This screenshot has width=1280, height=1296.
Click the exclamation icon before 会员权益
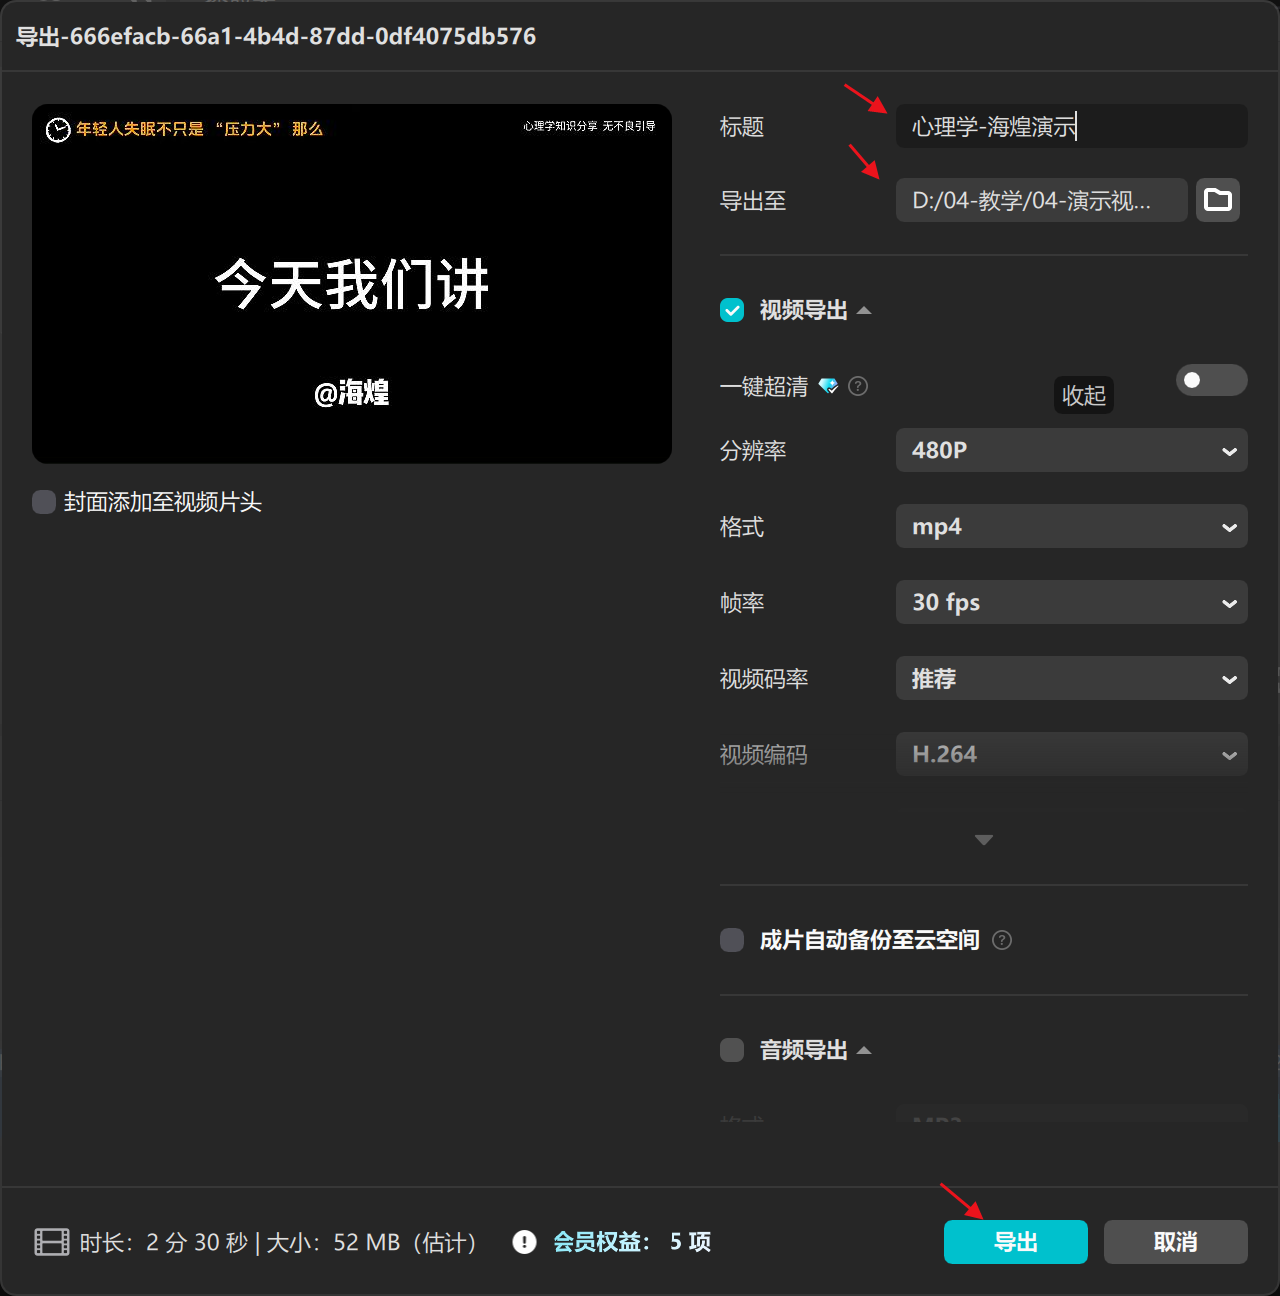[523, 1242]
